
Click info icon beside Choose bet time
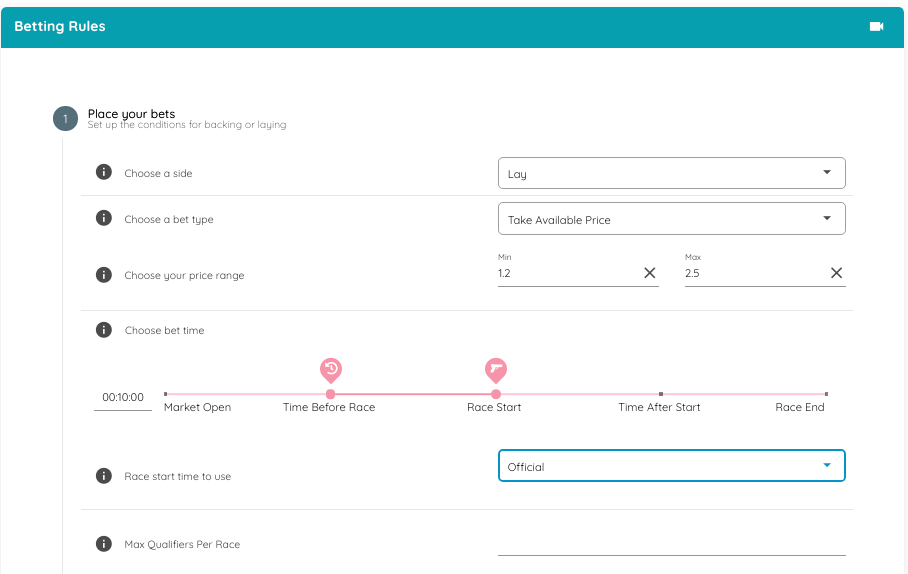click(x=103, y=329)
